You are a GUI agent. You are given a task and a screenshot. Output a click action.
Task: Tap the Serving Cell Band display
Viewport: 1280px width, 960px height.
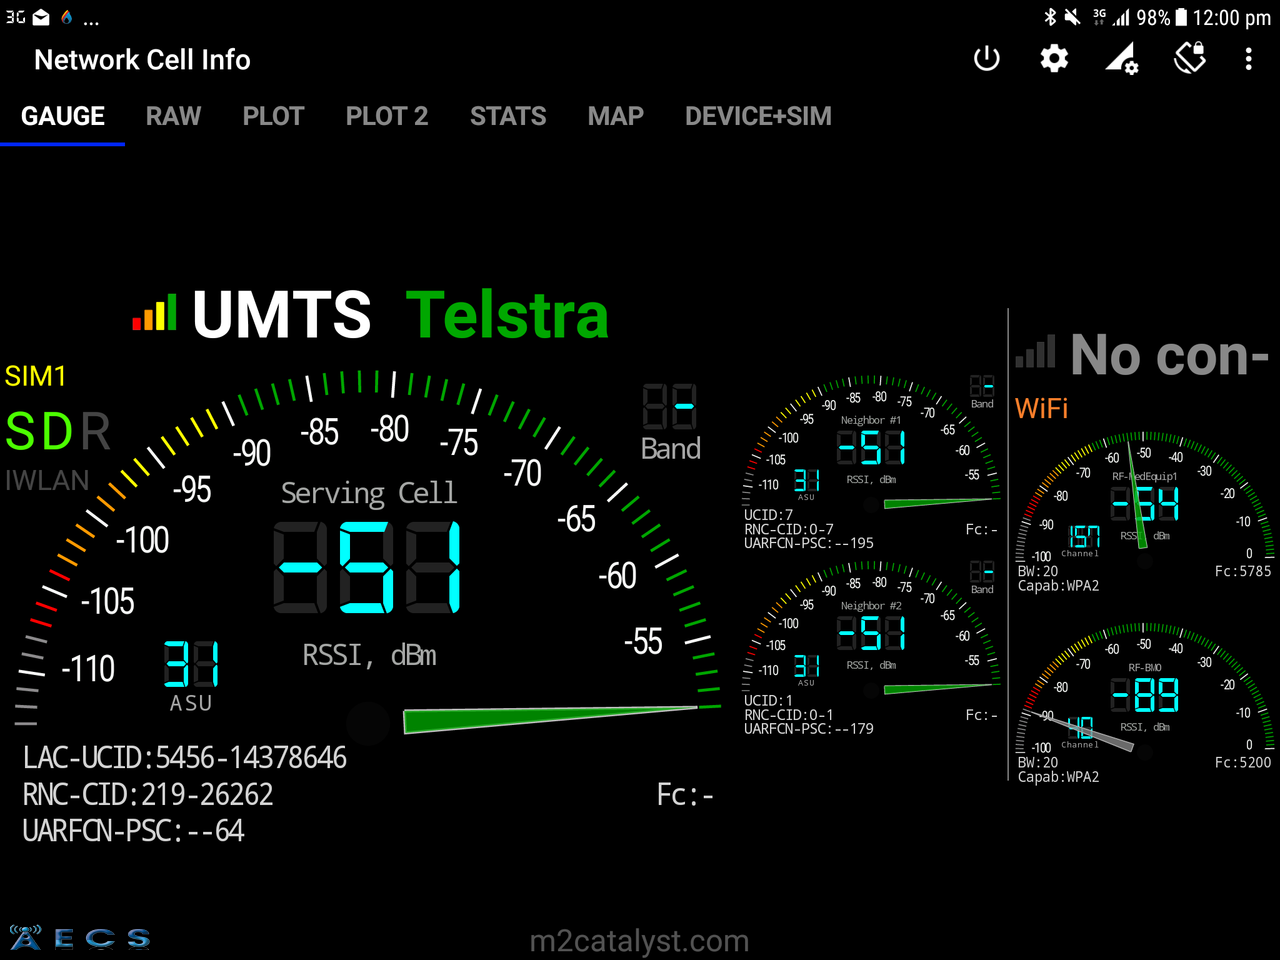(670, 408)
